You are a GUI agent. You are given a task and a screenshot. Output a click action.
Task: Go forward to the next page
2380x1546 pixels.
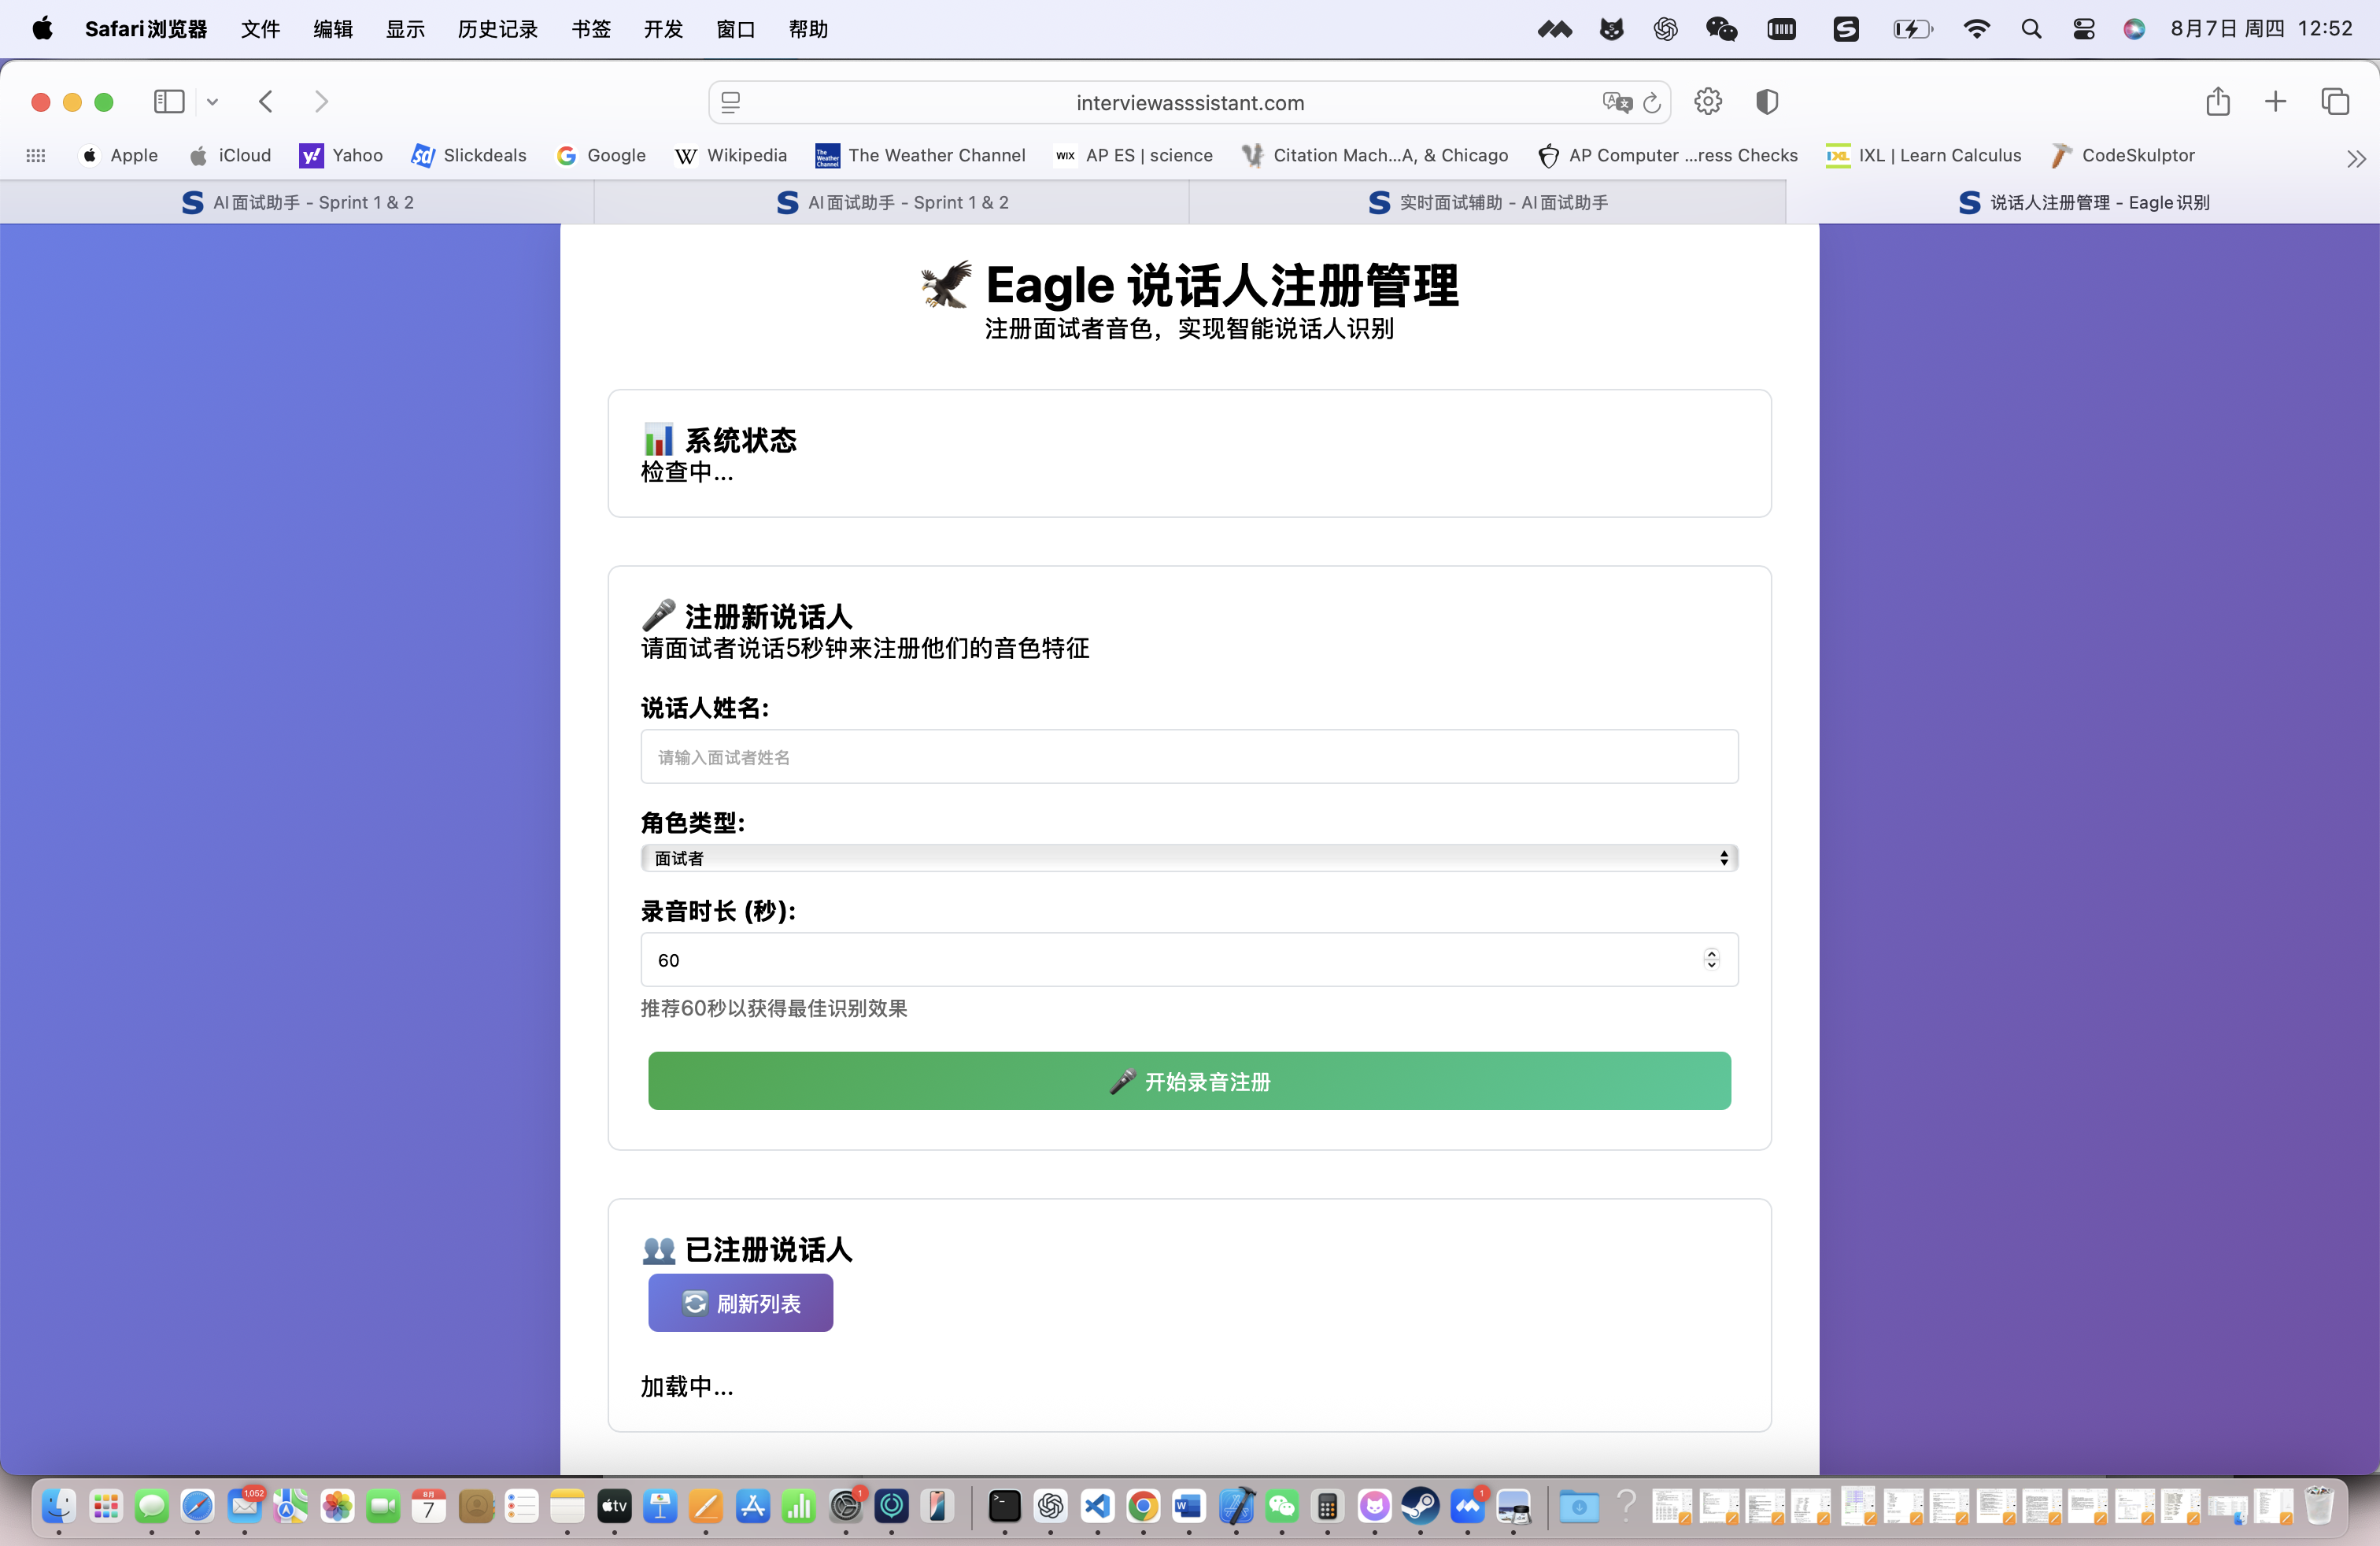point(321,102)
